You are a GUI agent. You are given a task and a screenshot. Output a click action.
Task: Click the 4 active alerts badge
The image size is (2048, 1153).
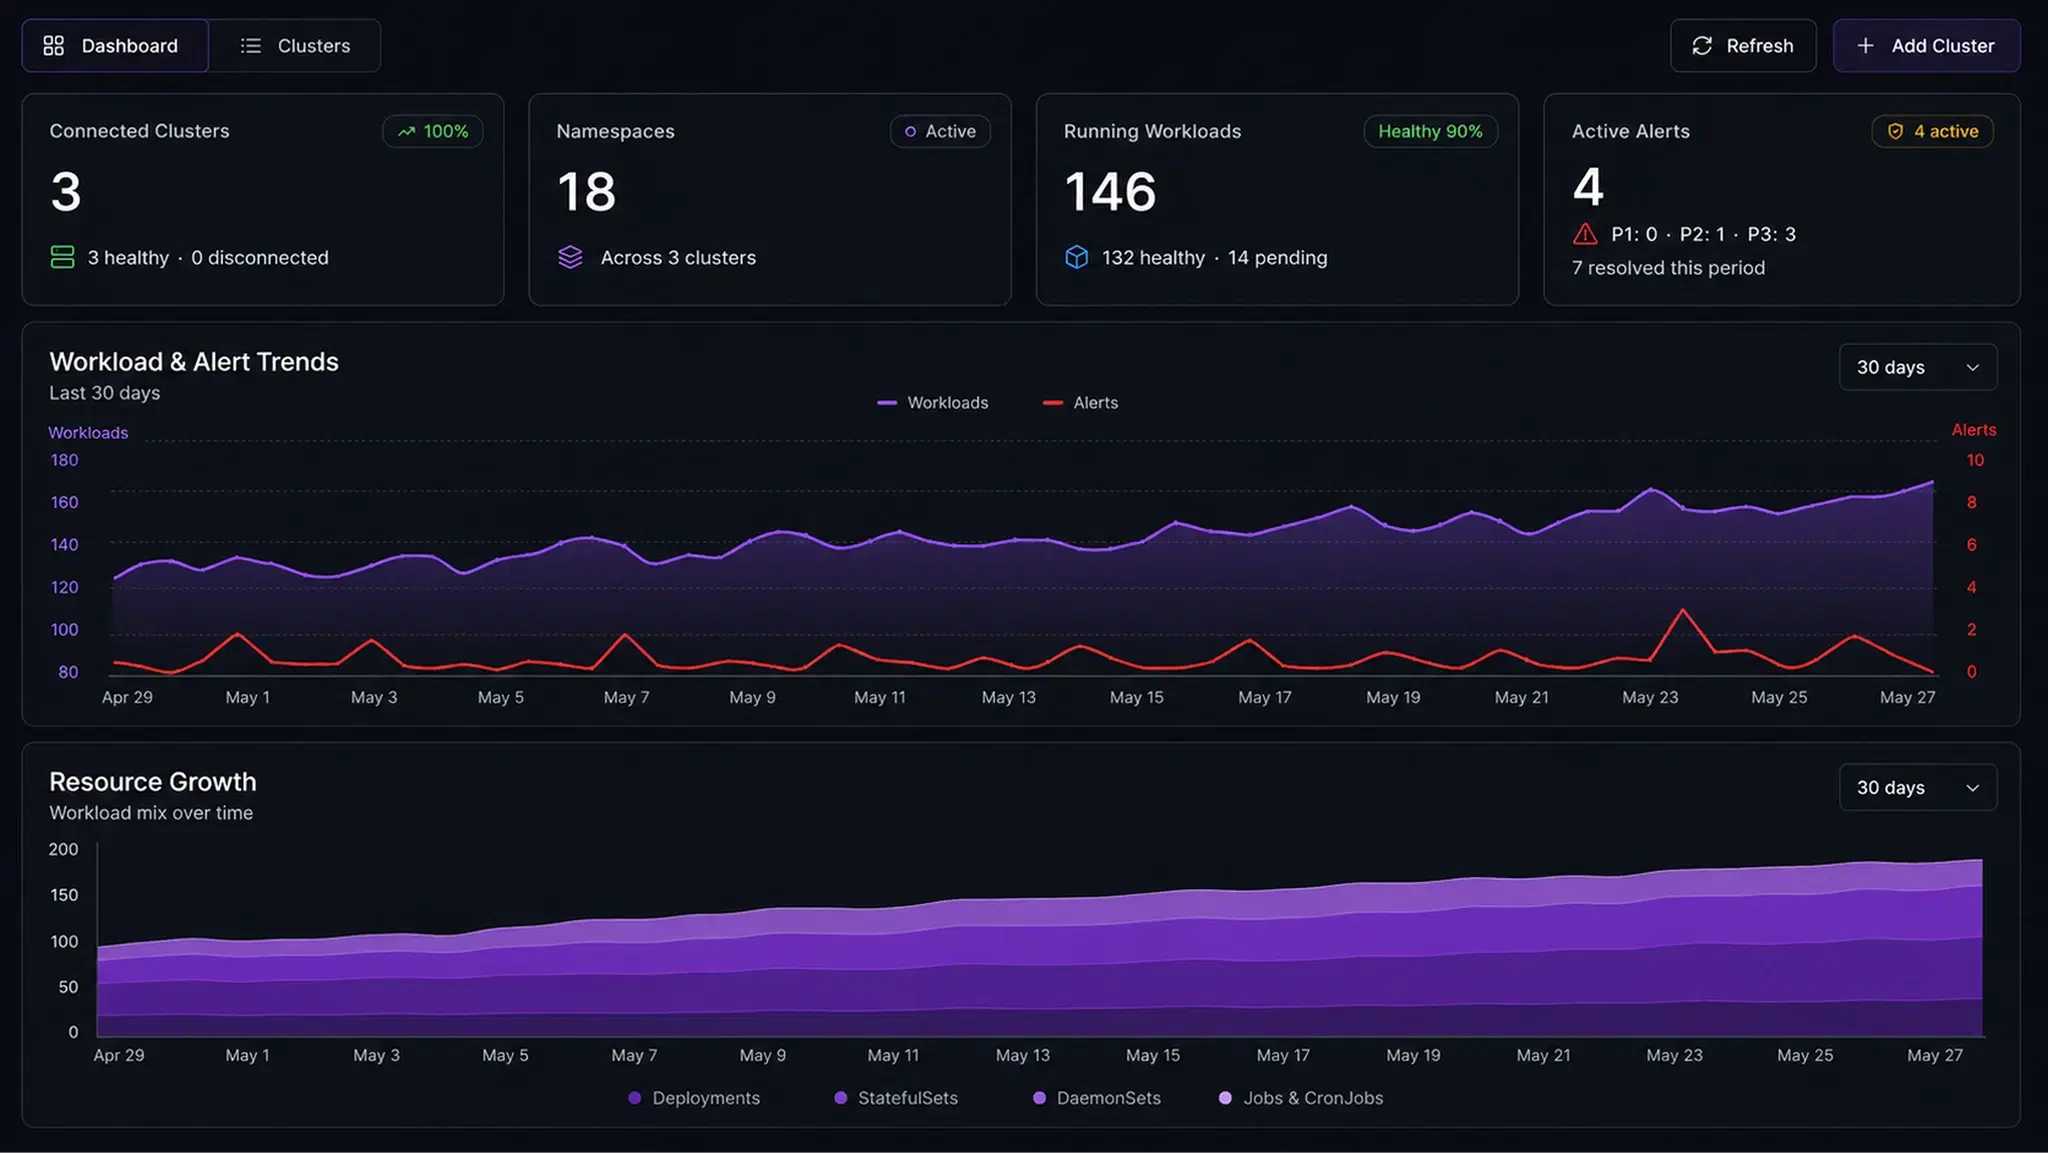click(1932, 131)
